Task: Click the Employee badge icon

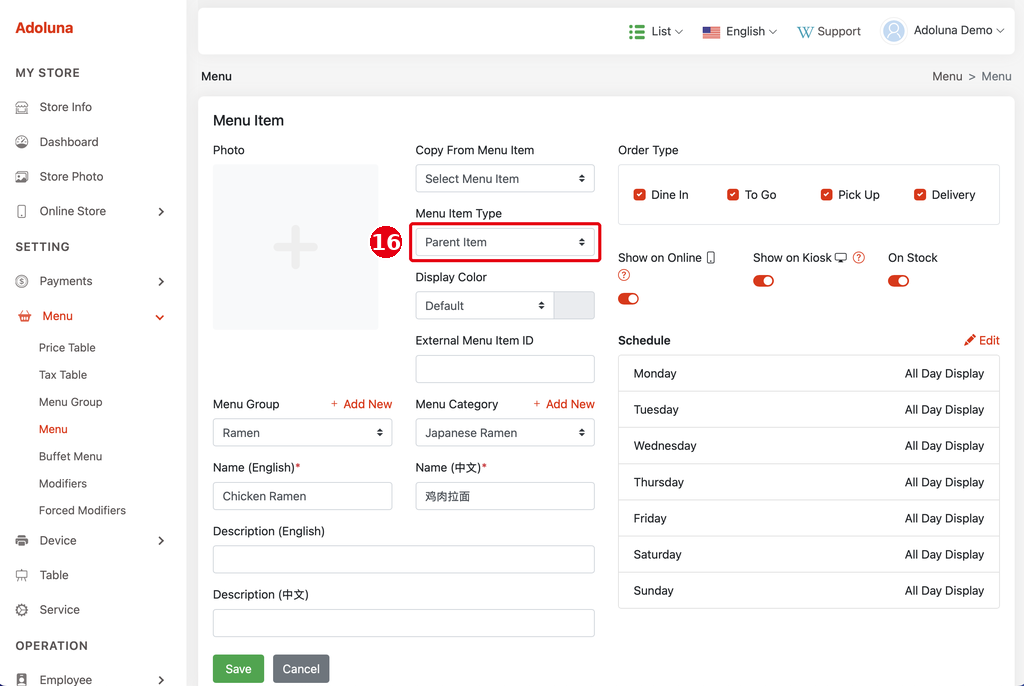Action: tap(22, 679)
